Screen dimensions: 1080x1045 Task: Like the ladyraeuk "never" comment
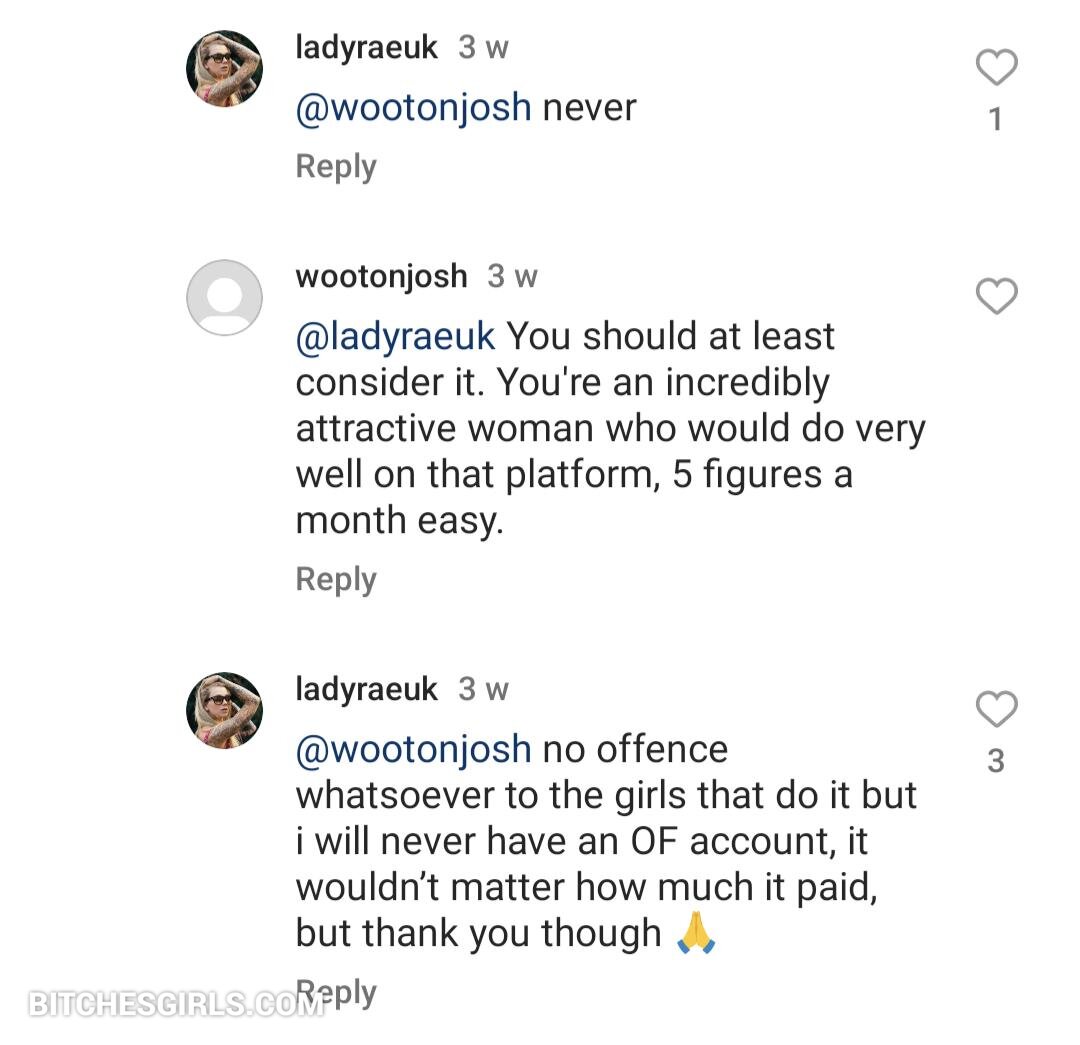coord(996,68)
